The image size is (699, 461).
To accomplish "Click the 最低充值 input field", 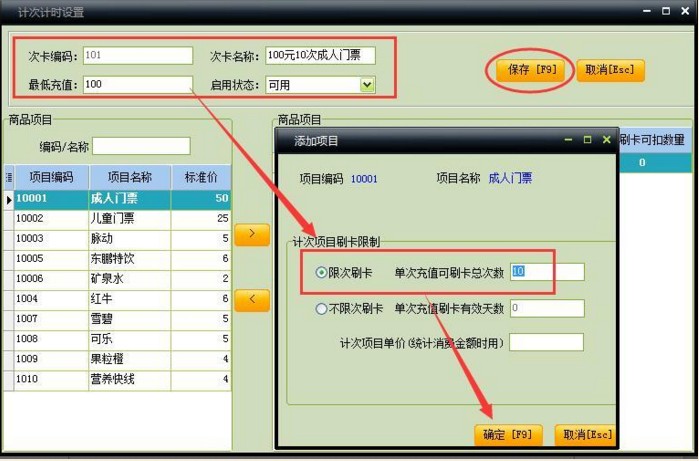I will (x=138, y=85).
